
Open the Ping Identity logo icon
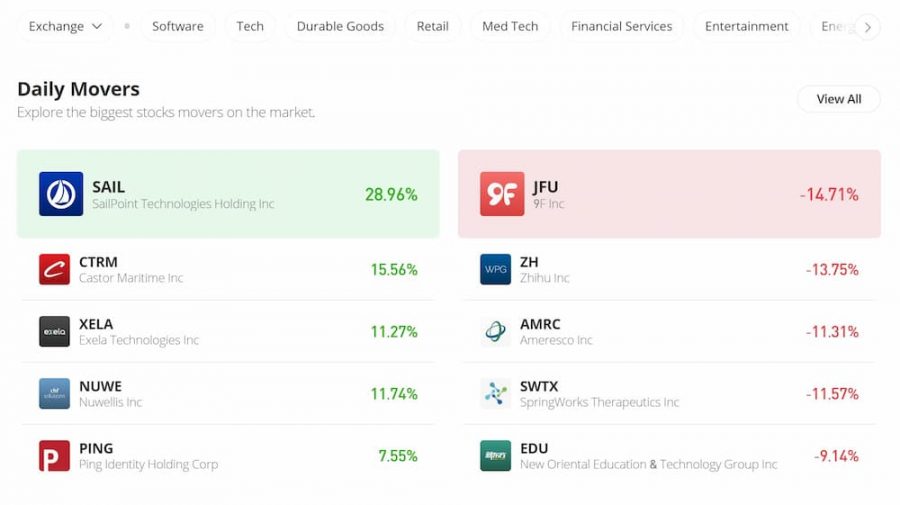(x=54, y=455)
